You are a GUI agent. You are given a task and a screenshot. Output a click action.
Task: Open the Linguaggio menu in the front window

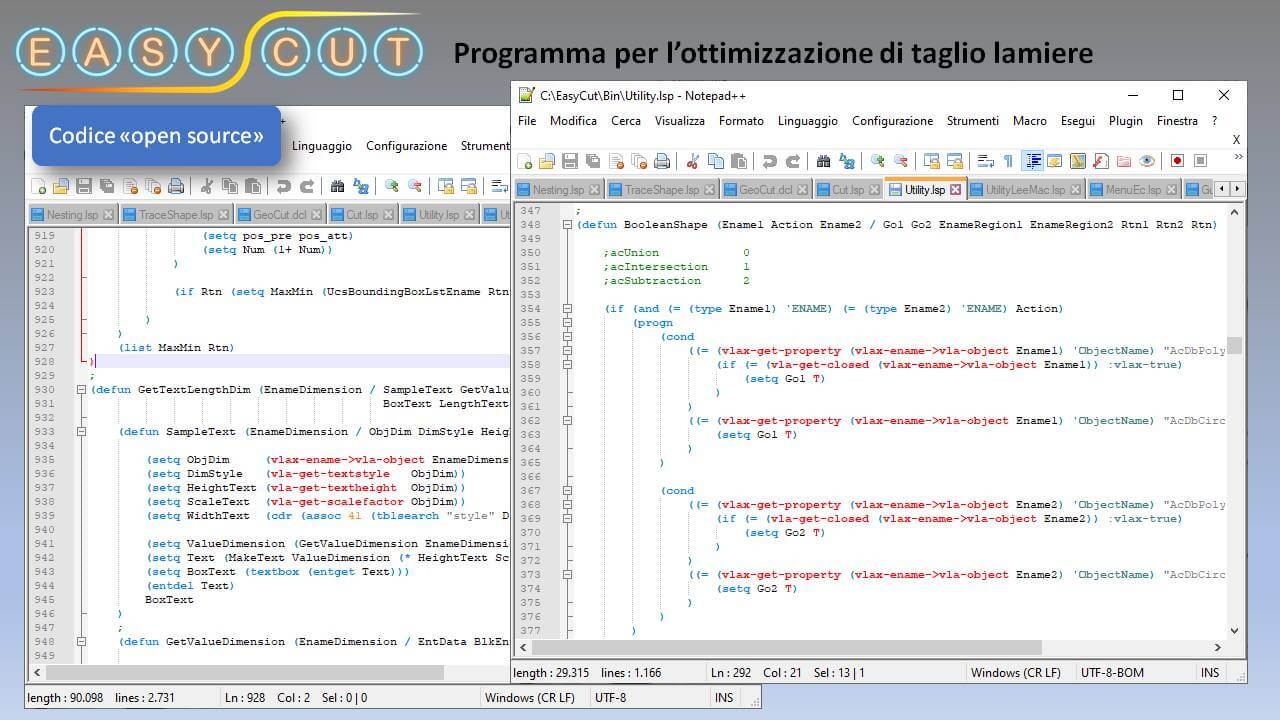click(x=808, y=121)
